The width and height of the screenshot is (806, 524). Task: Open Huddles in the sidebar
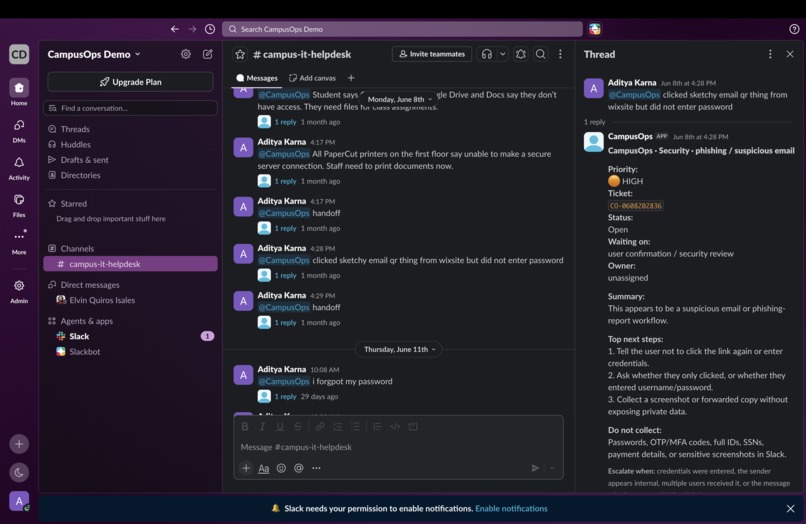[x=131, y=144]
